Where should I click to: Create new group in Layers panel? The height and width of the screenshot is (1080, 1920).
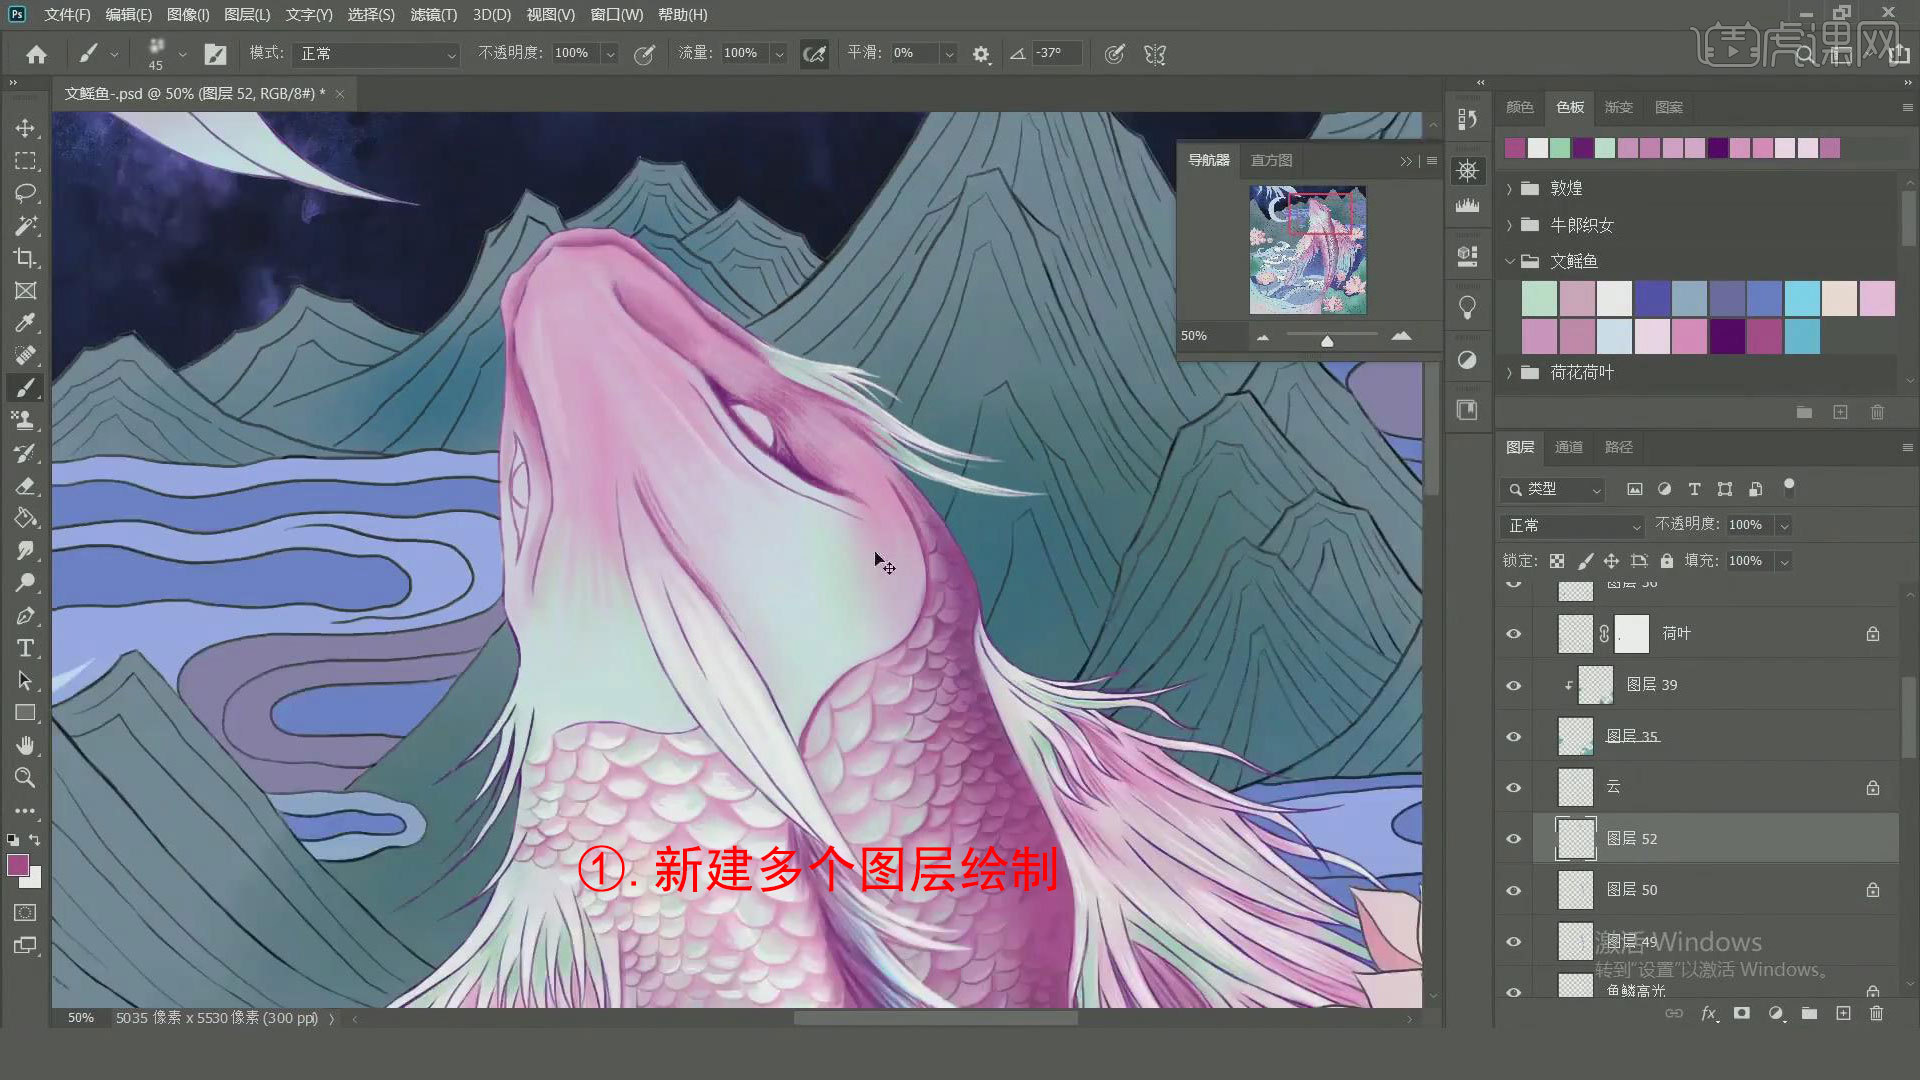[x=1809, y=1013]
